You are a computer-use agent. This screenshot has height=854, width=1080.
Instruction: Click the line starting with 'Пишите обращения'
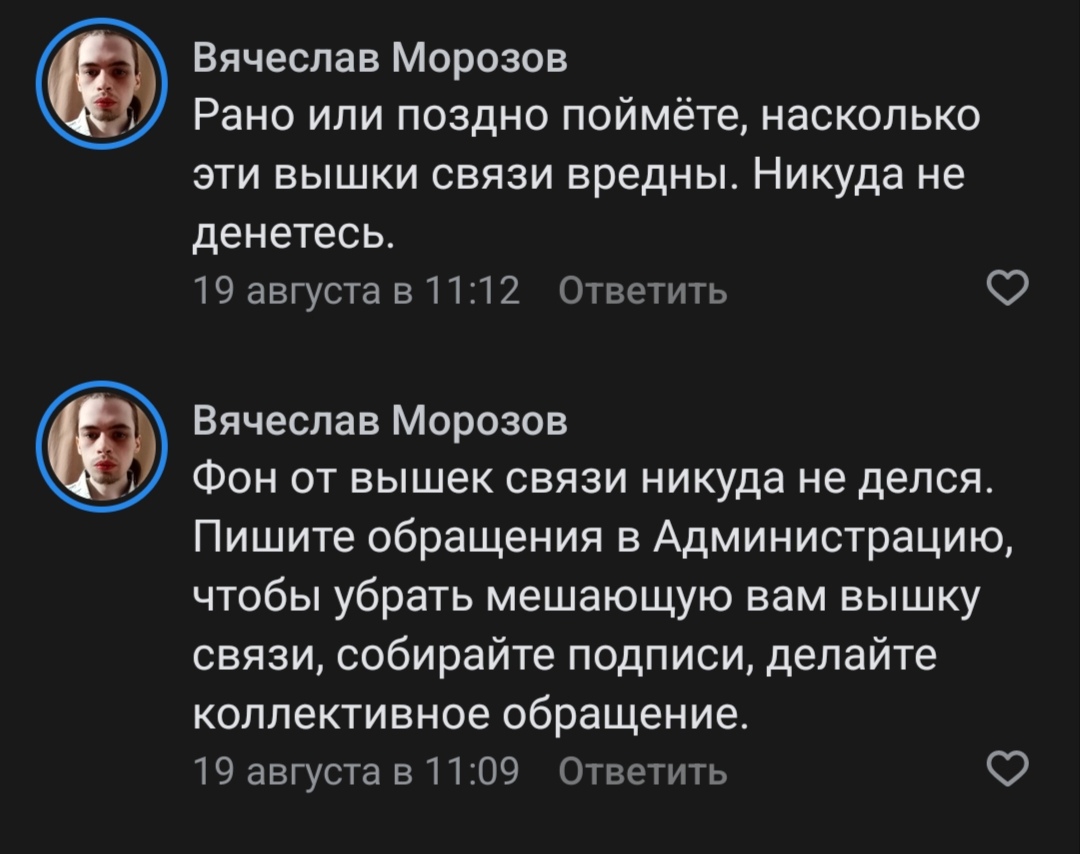pos(602,540)
